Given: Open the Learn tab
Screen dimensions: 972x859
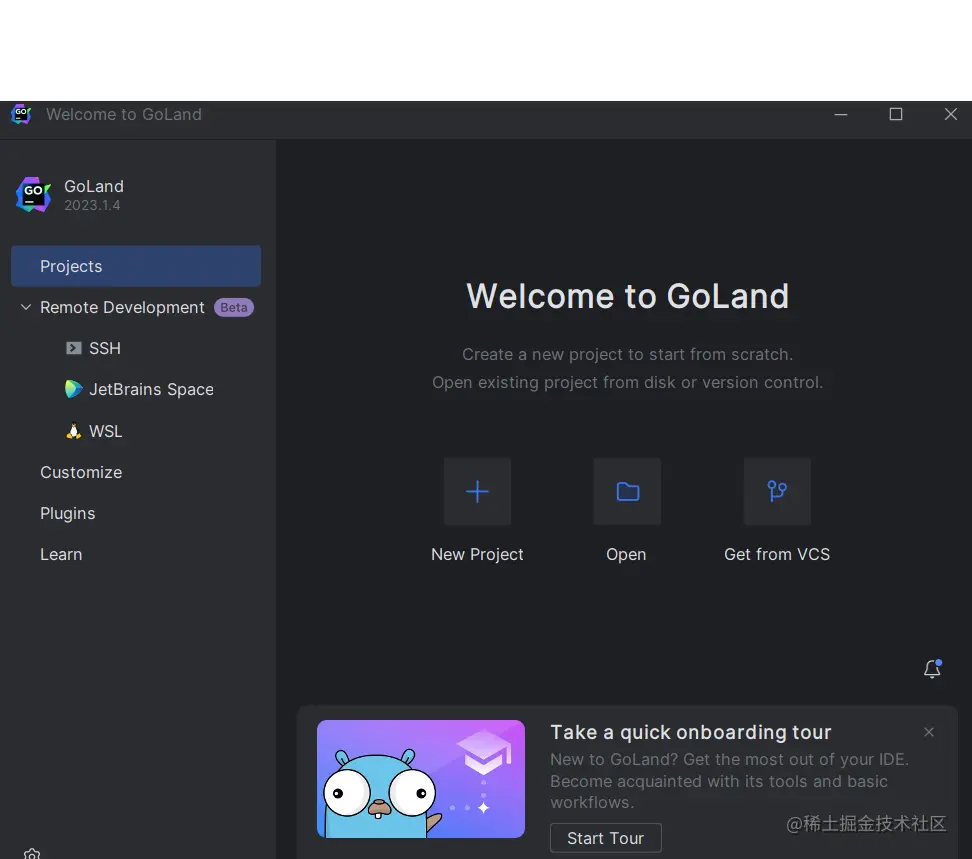Looking at the screenshot, I should 61,554.
